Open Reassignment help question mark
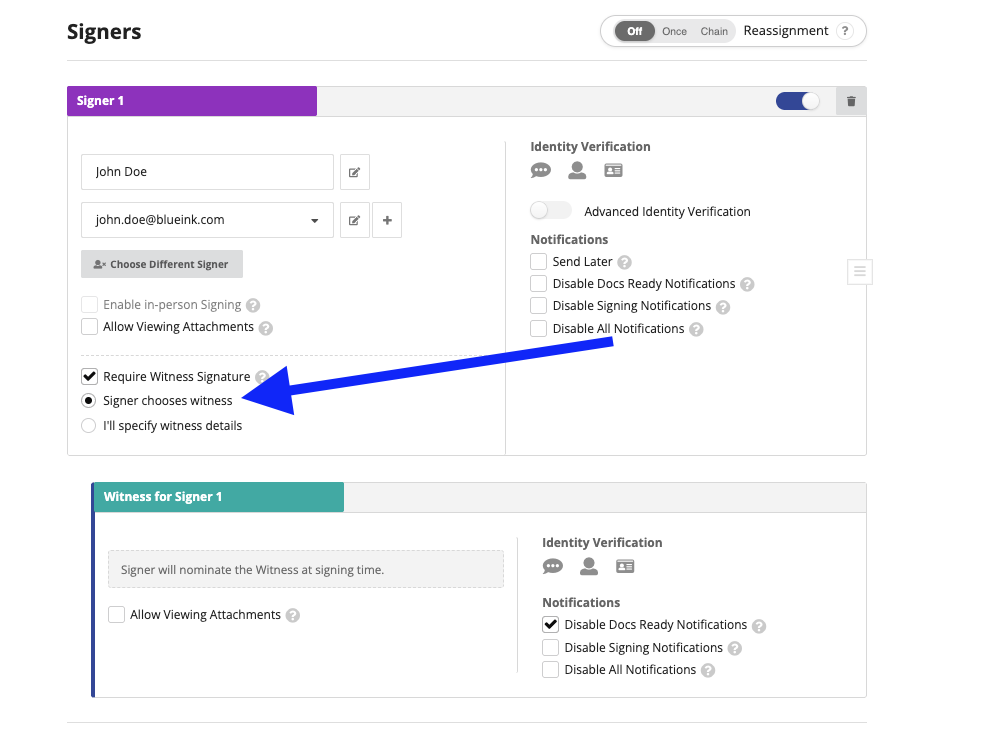 click(x=845, y=31)
